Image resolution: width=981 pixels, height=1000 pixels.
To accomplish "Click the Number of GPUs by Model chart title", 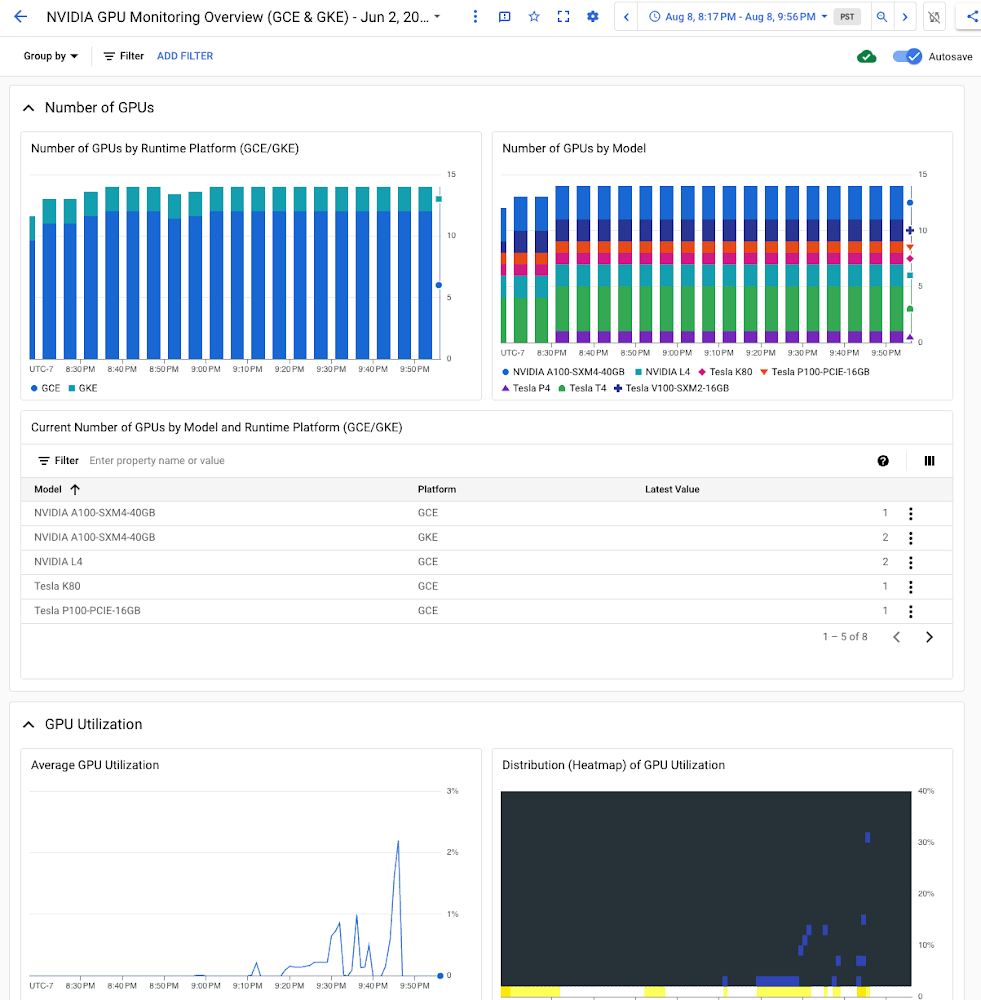I will point(573,149).
